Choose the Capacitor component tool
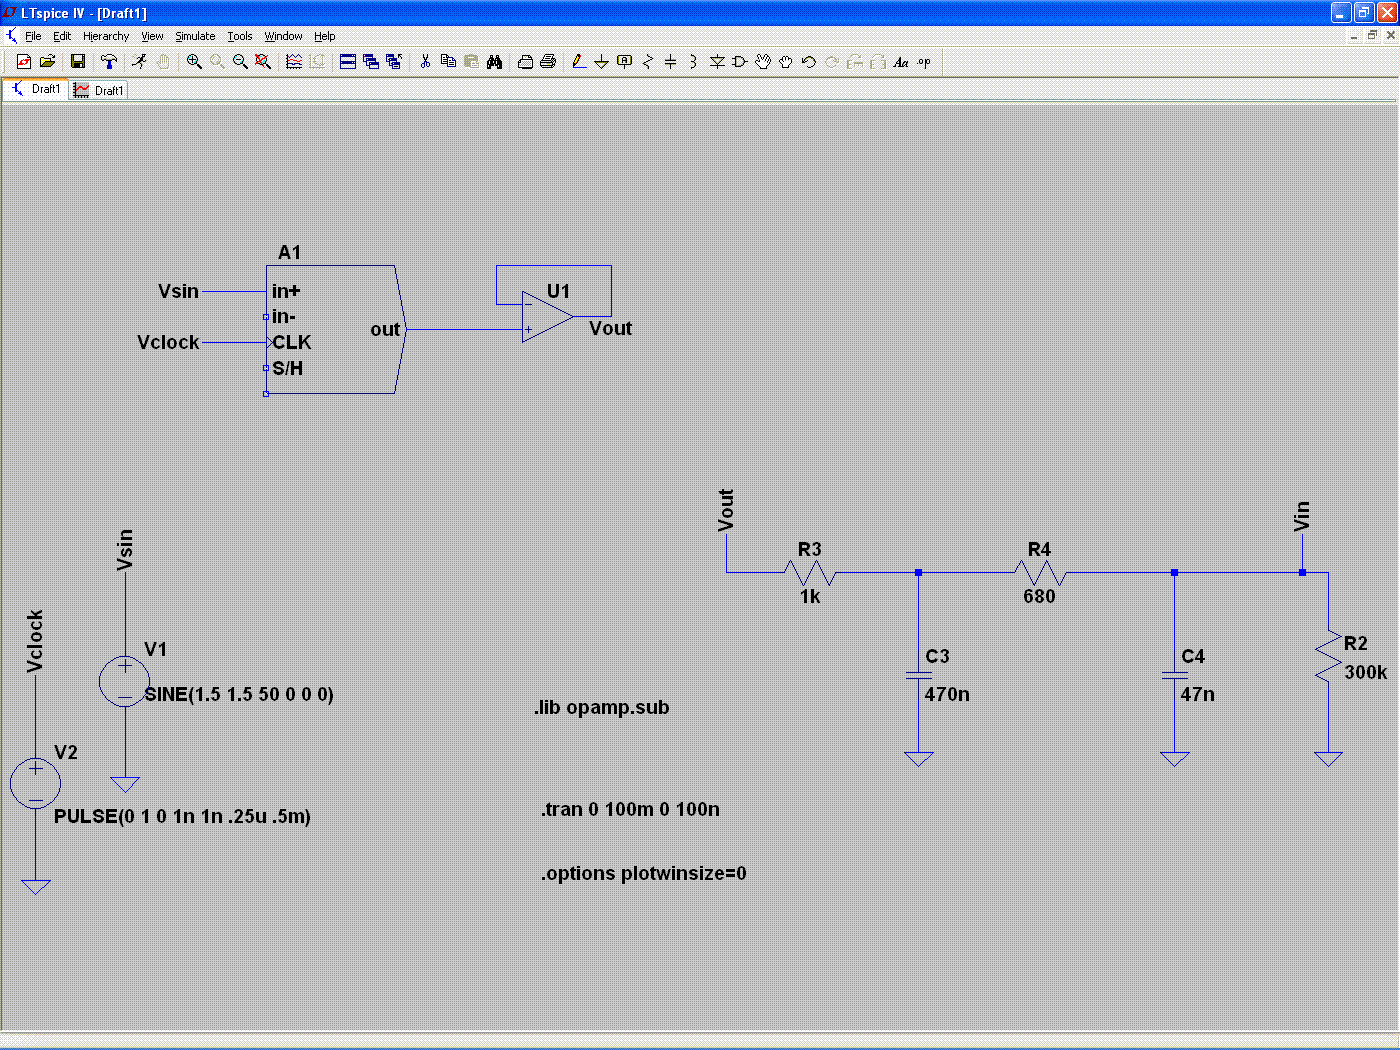Image resolution: width=1400 pixels, height=1050 pixels. [670, 61]
